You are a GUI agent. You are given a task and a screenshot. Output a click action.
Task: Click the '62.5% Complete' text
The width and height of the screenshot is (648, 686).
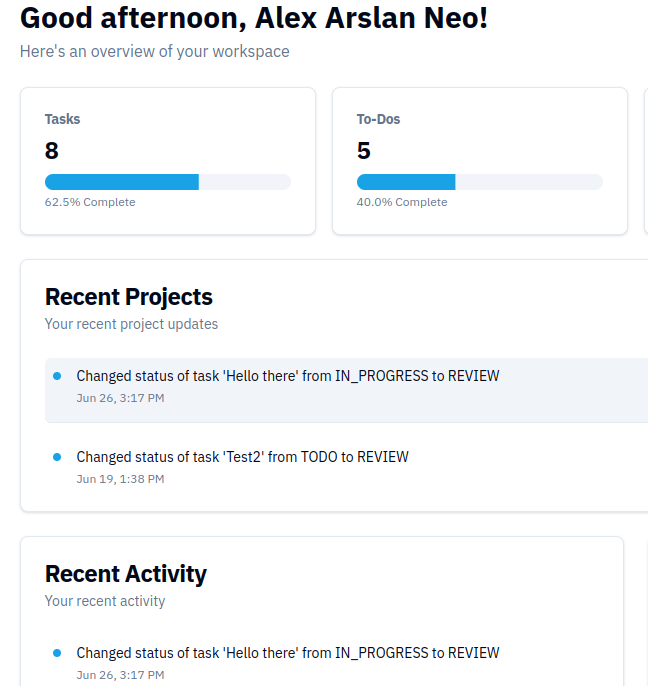[x=90, y=202]
